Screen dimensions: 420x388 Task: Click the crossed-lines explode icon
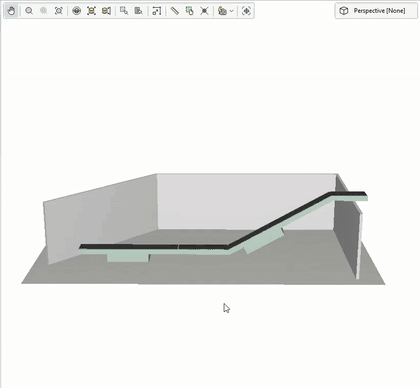point(204,11)
